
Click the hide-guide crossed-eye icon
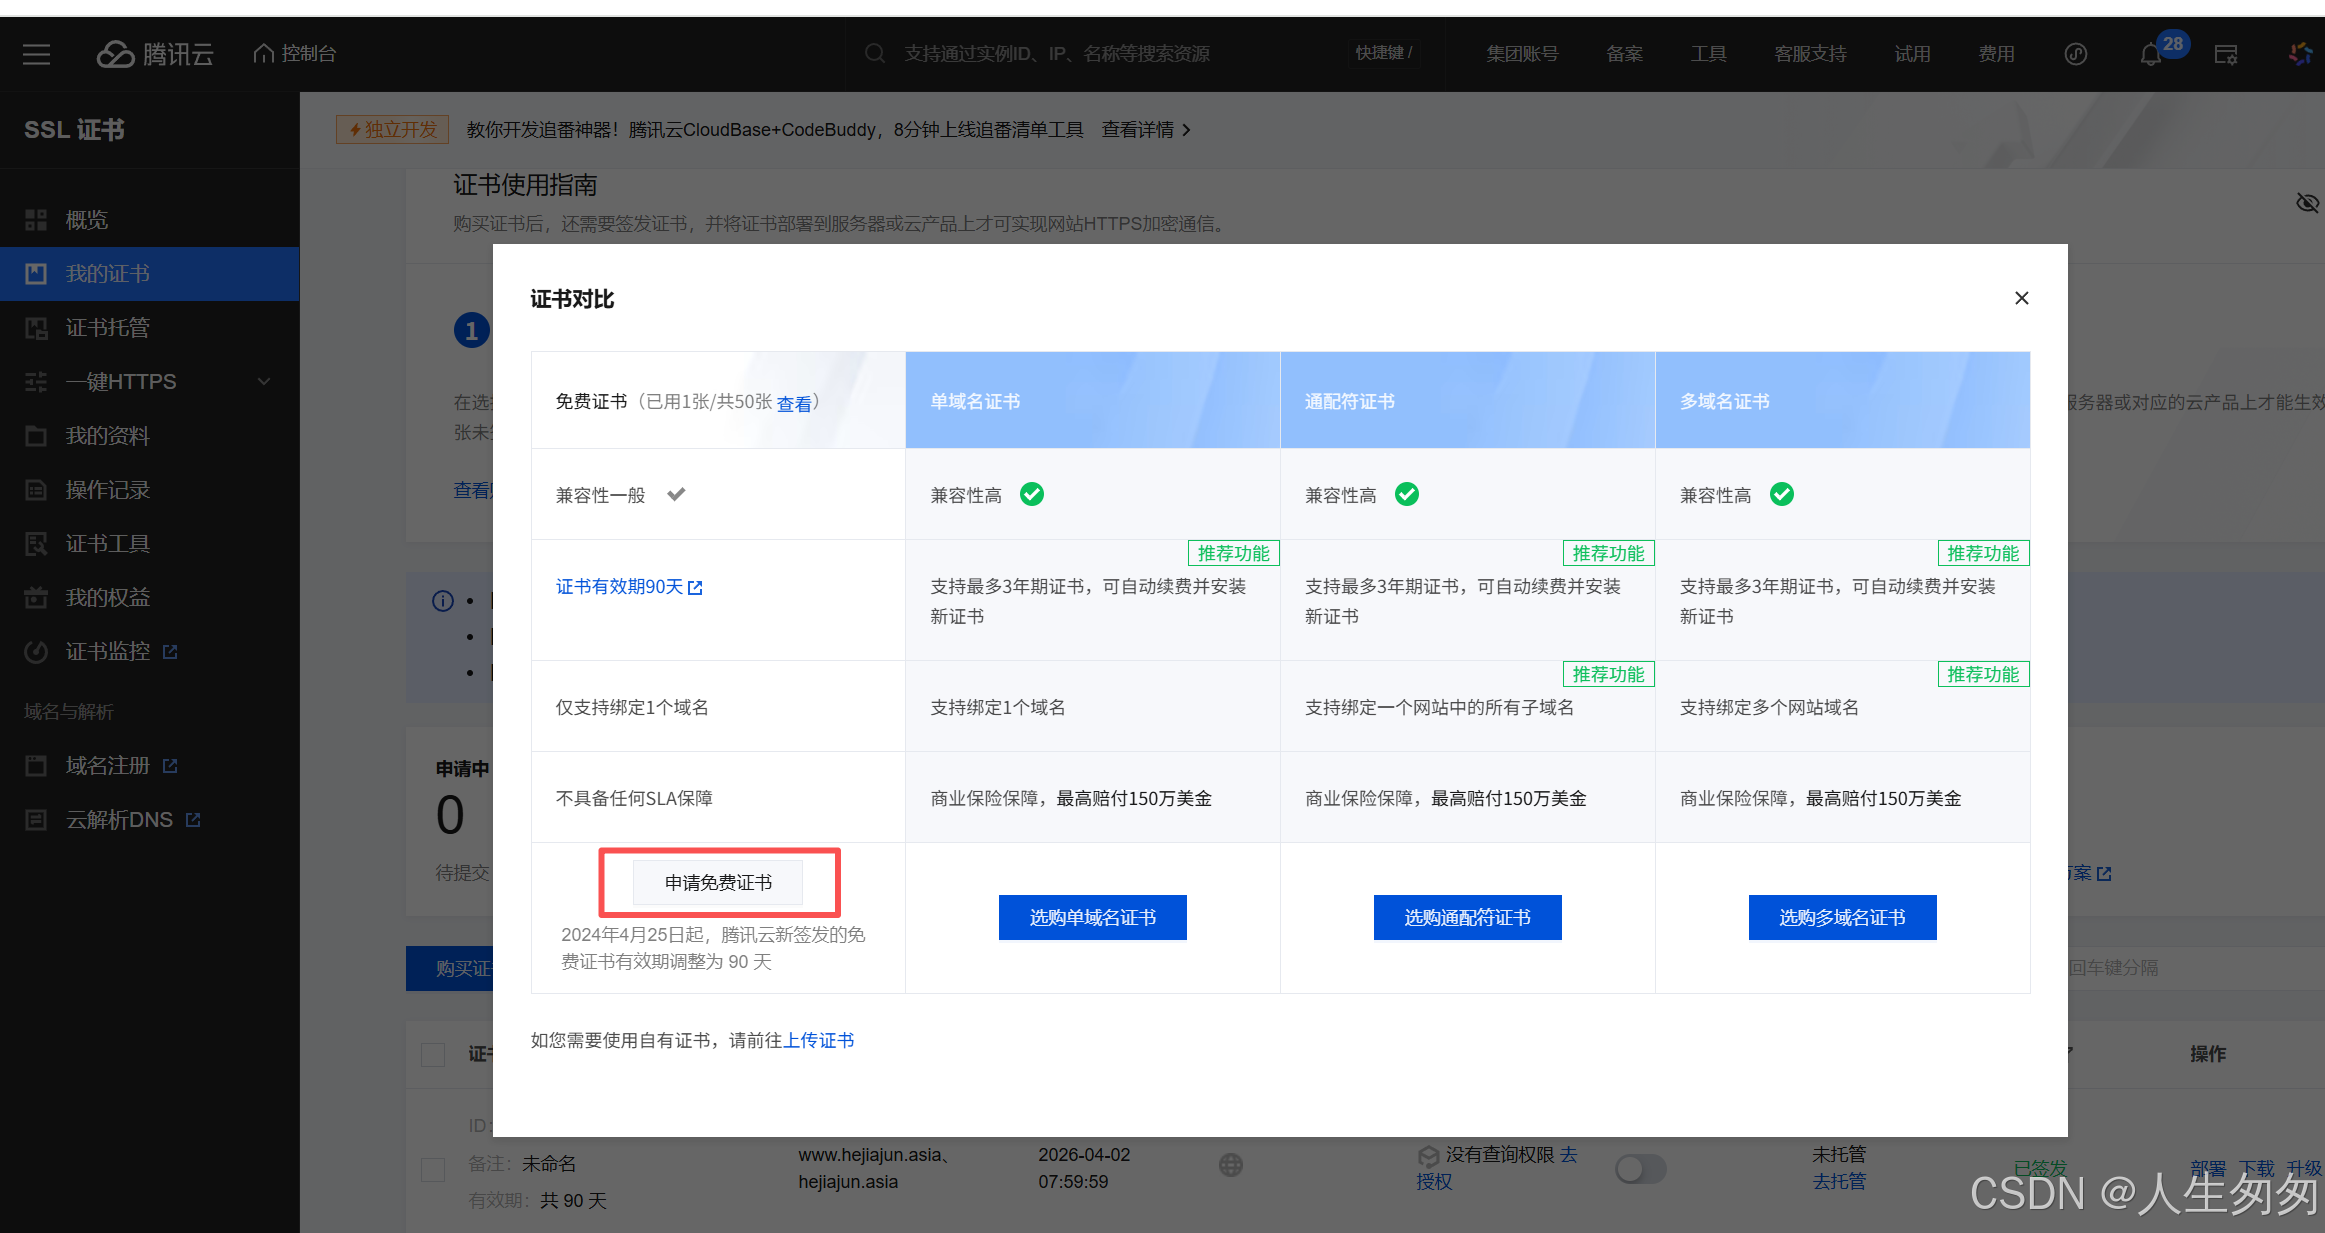point(2307,204)
